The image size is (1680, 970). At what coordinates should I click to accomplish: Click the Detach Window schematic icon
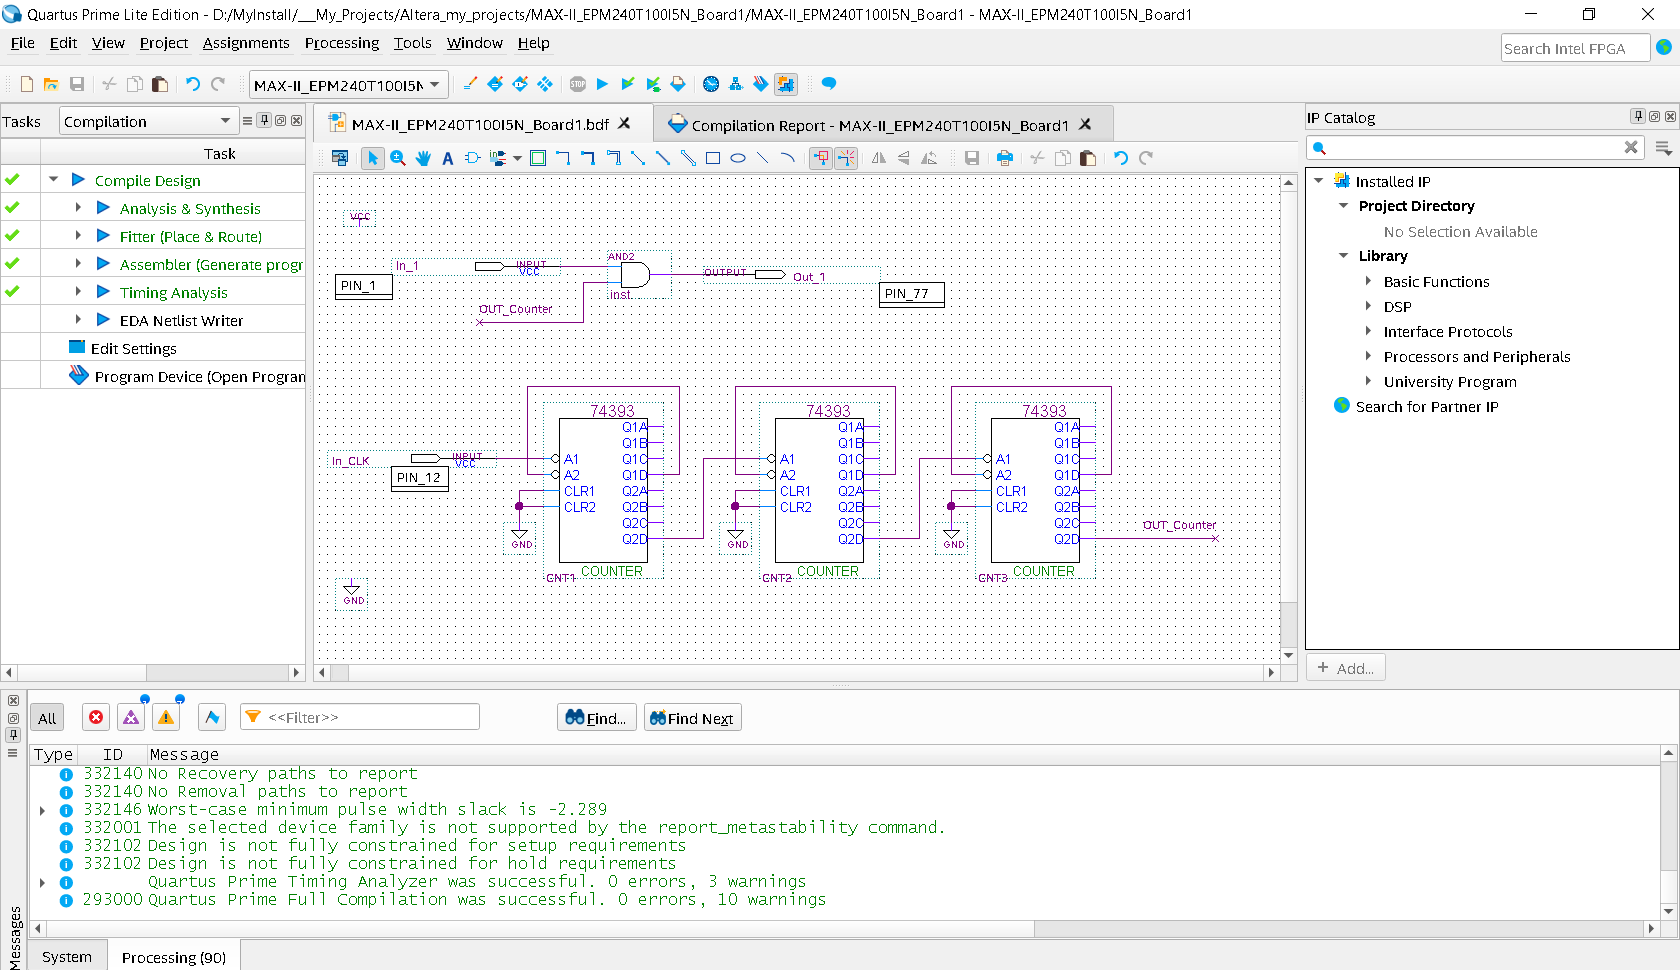[x=340, y=158]
